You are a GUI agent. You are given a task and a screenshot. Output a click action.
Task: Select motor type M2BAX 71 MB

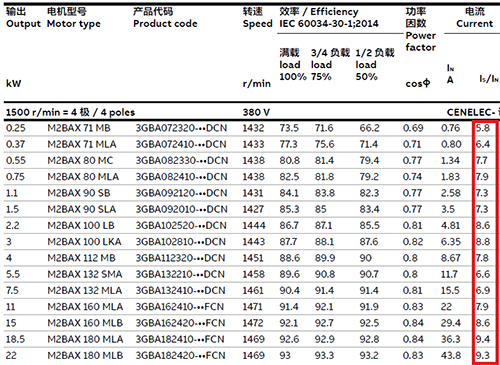click(x=79, y=128)
